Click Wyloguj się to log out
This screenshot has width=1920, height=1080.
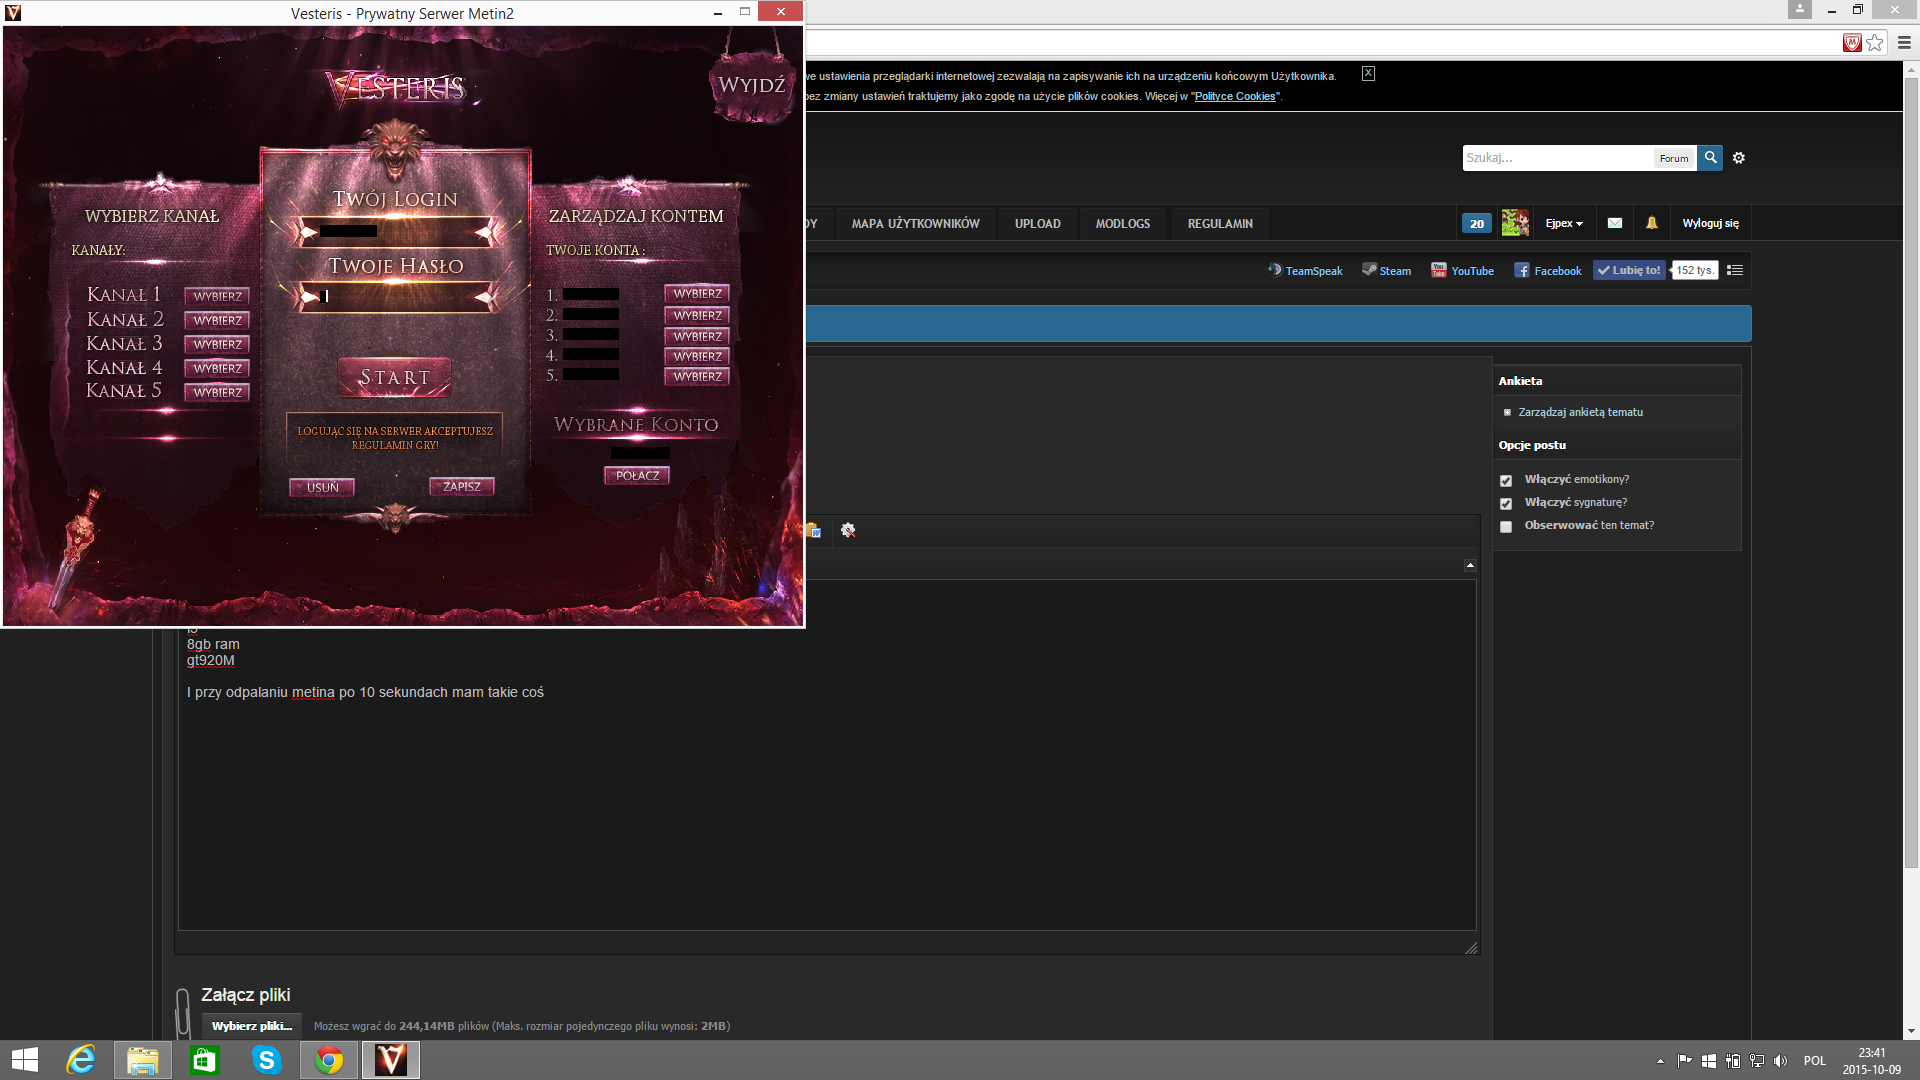tap(1710, 223)
